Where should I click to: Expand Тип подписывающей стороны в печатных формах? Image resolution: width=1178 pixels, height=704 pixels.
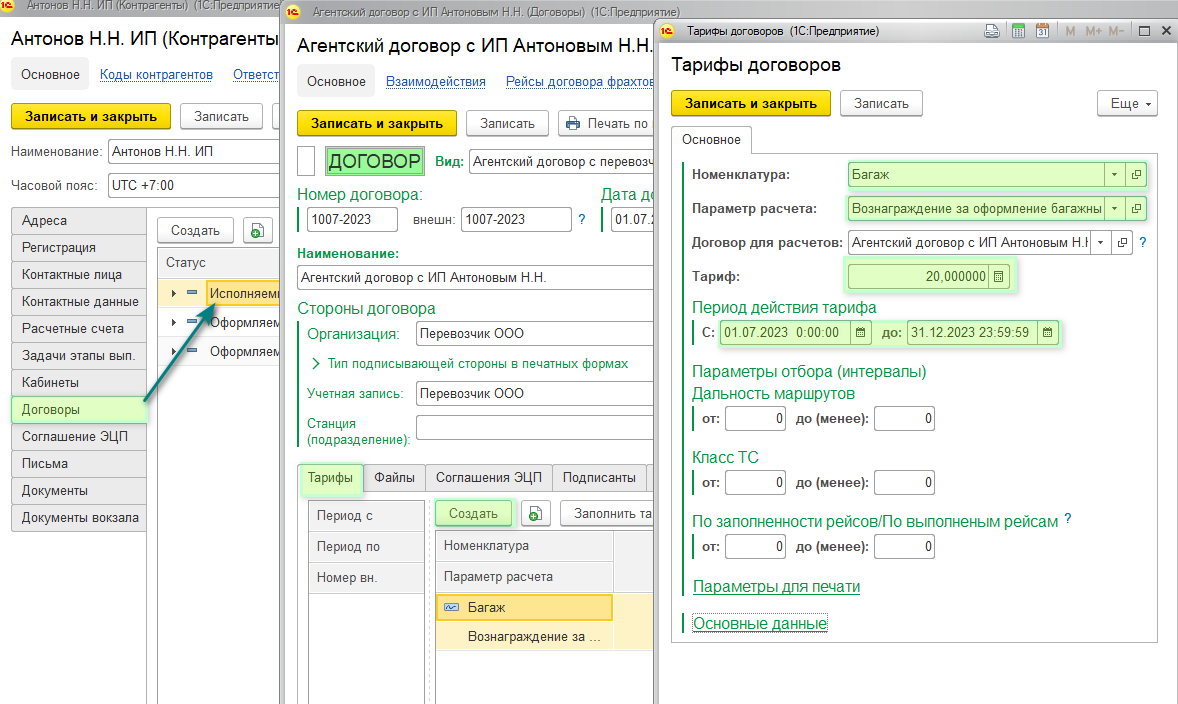(x=316, y=364)
